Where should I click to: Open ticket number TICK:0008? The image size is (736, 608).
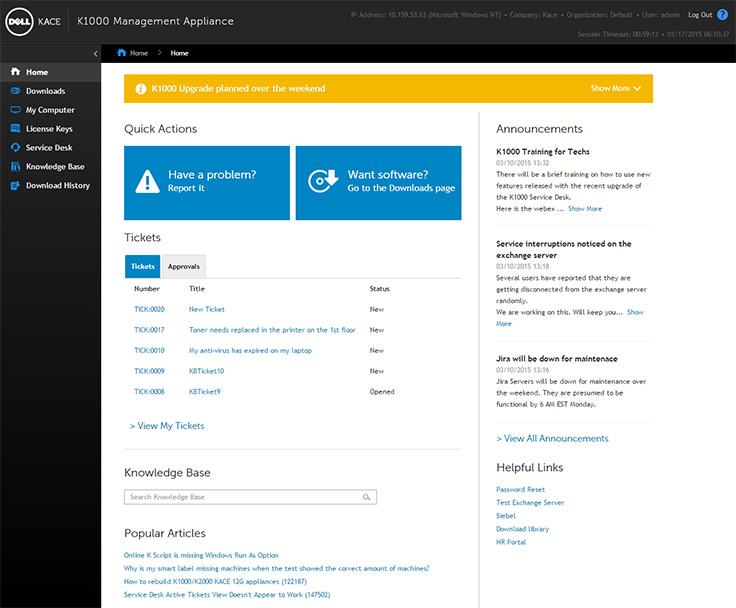149,392
